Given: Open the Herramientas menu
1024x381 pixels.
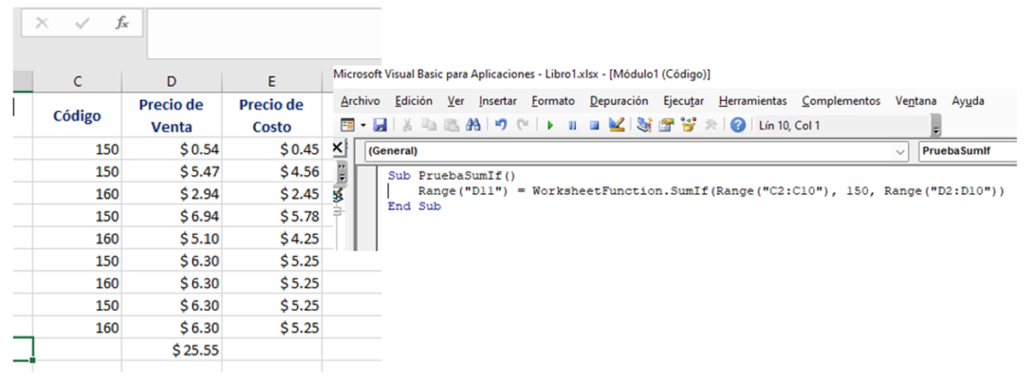Looking at the screenshot, I should point(753,101).
